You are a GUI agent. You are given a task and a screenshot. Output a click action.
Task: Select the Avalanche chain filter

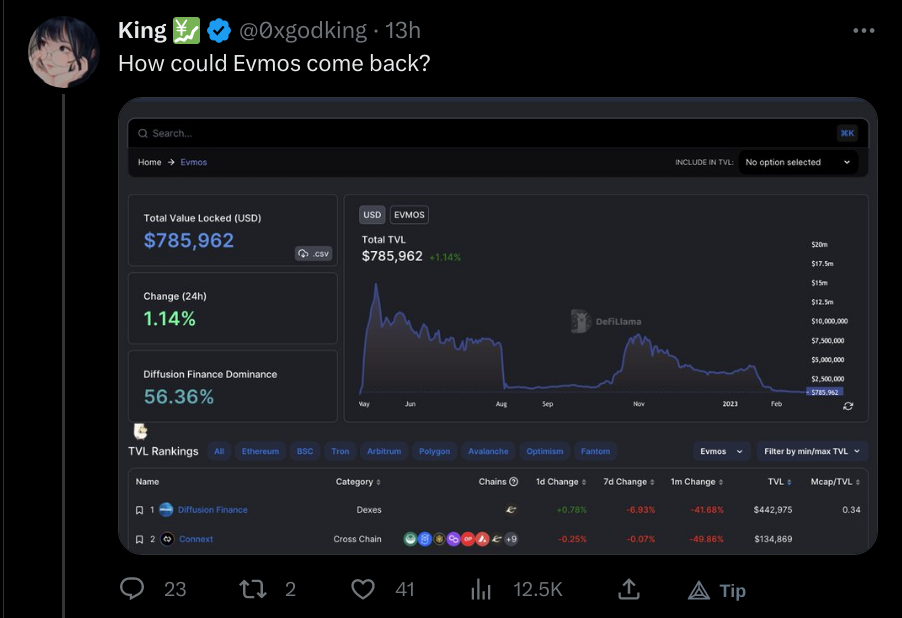pos(488,451)
